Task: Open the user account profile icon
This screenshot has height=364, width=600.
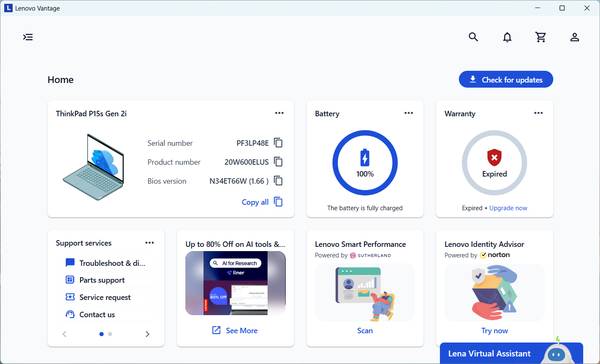Action: [x=574, y=37]
